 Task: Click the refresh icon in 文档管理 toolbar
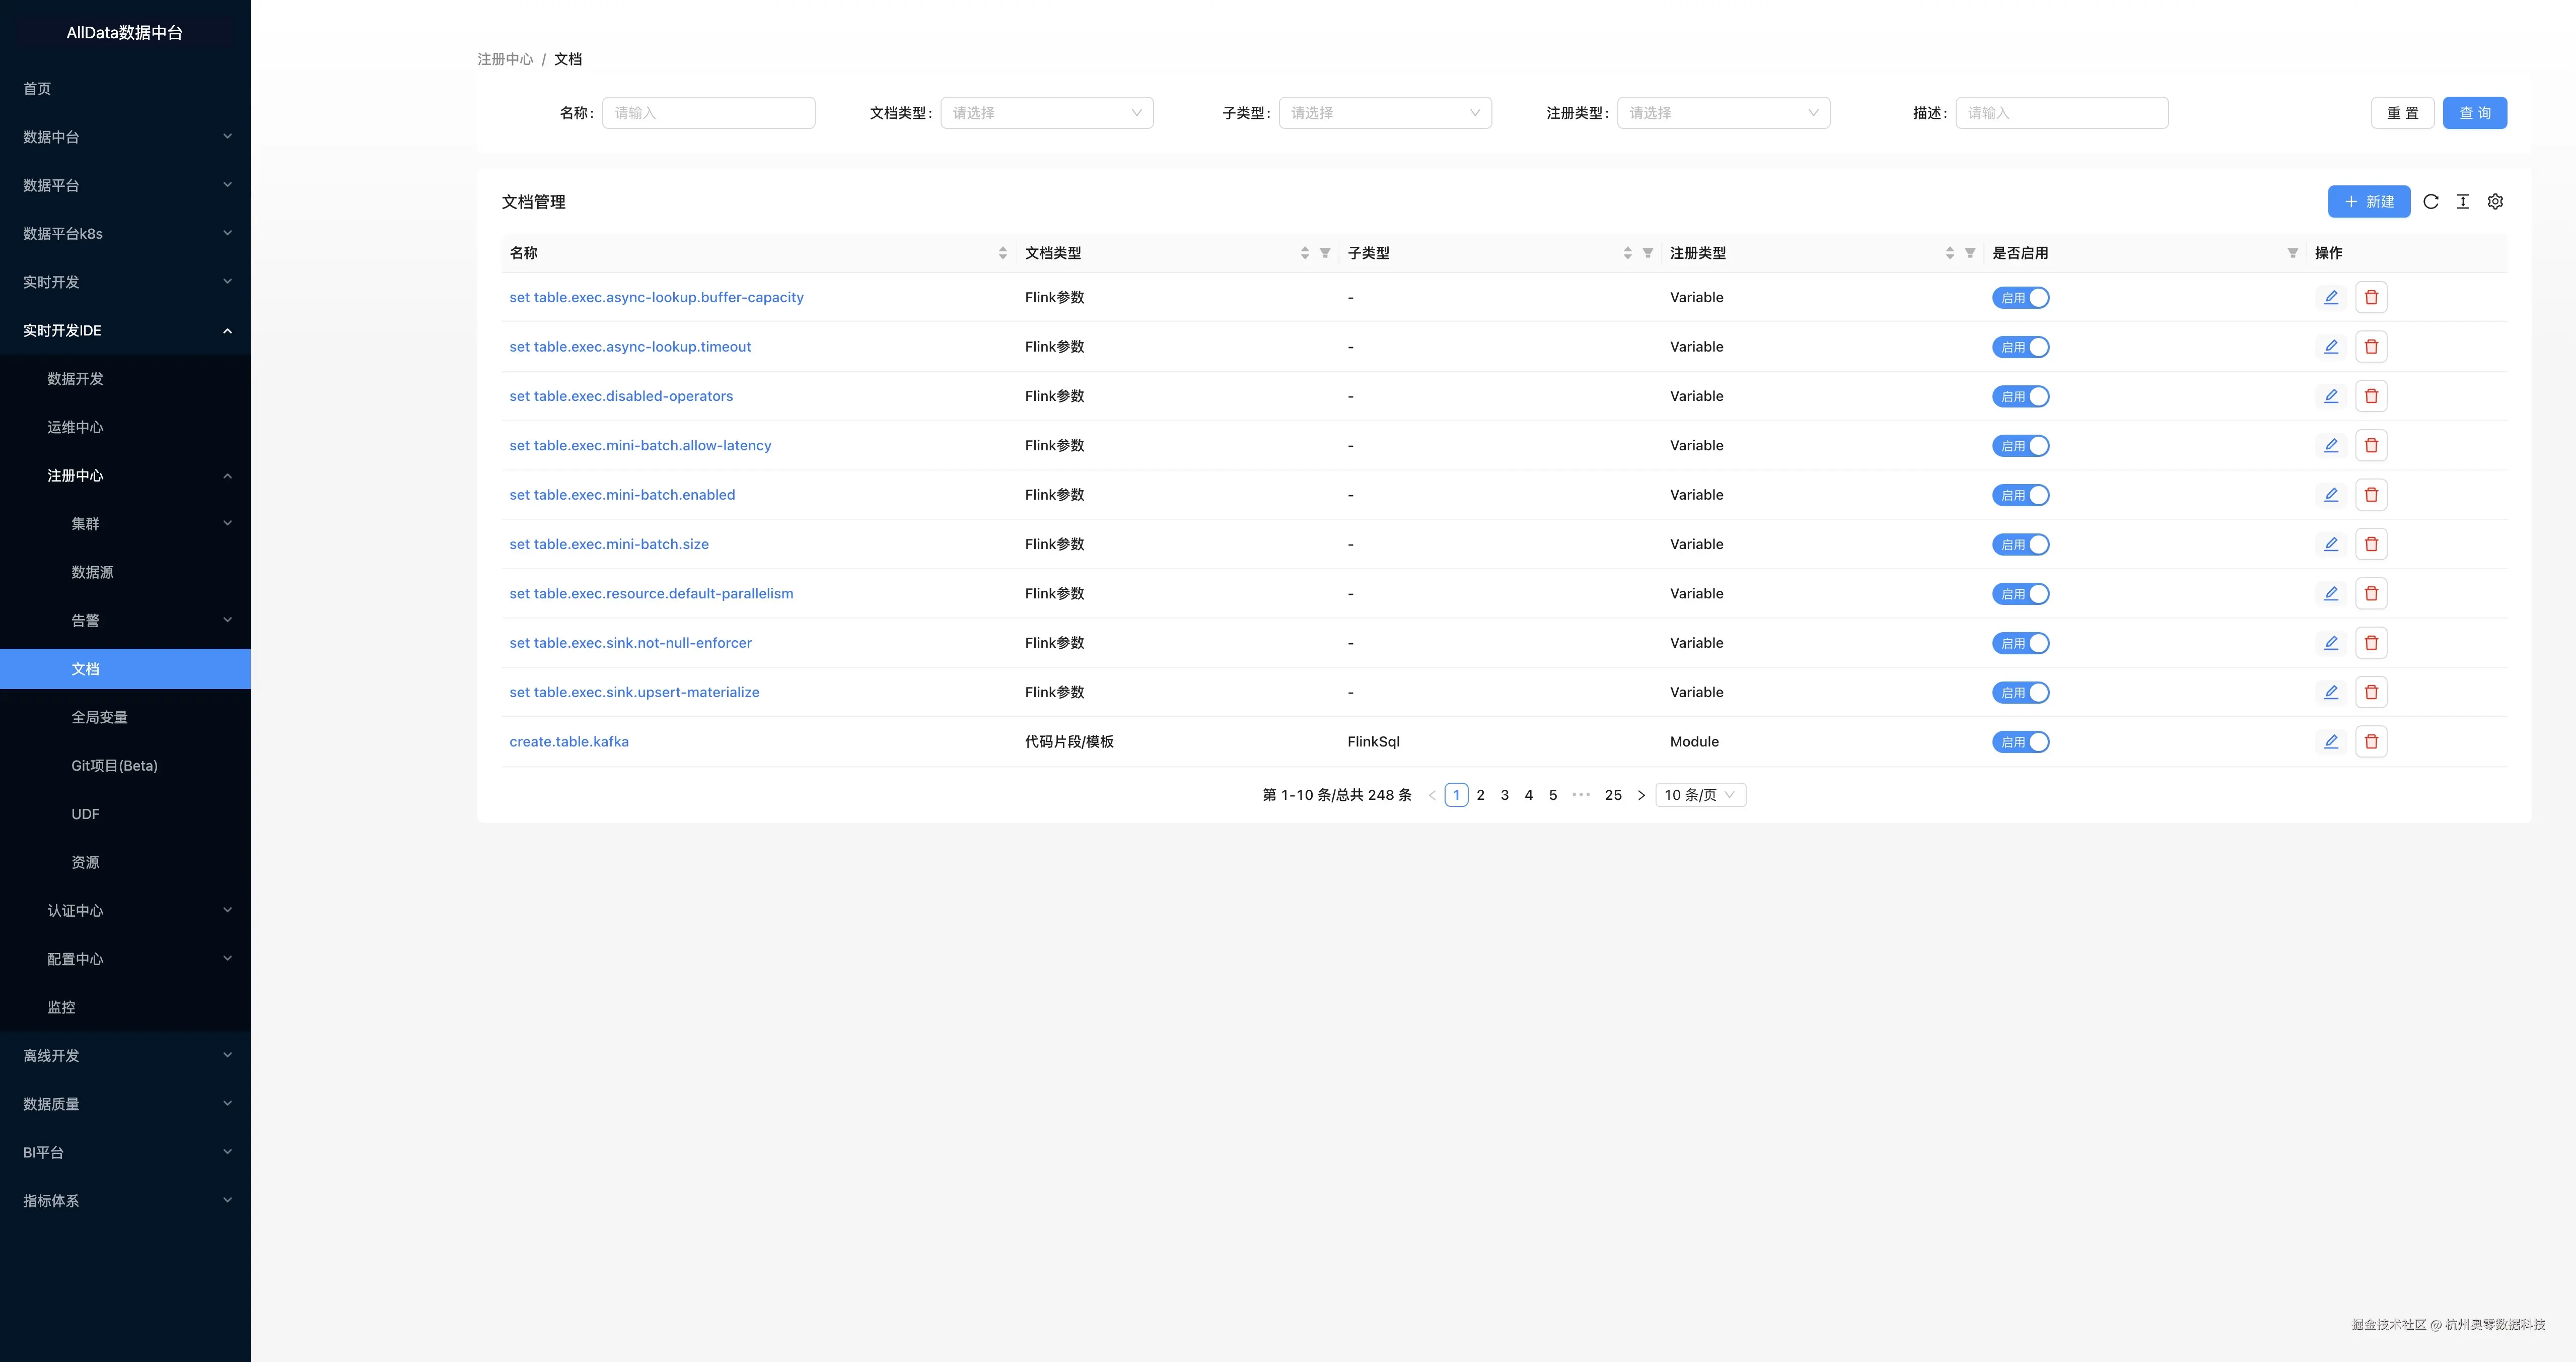pos(2431,202)
